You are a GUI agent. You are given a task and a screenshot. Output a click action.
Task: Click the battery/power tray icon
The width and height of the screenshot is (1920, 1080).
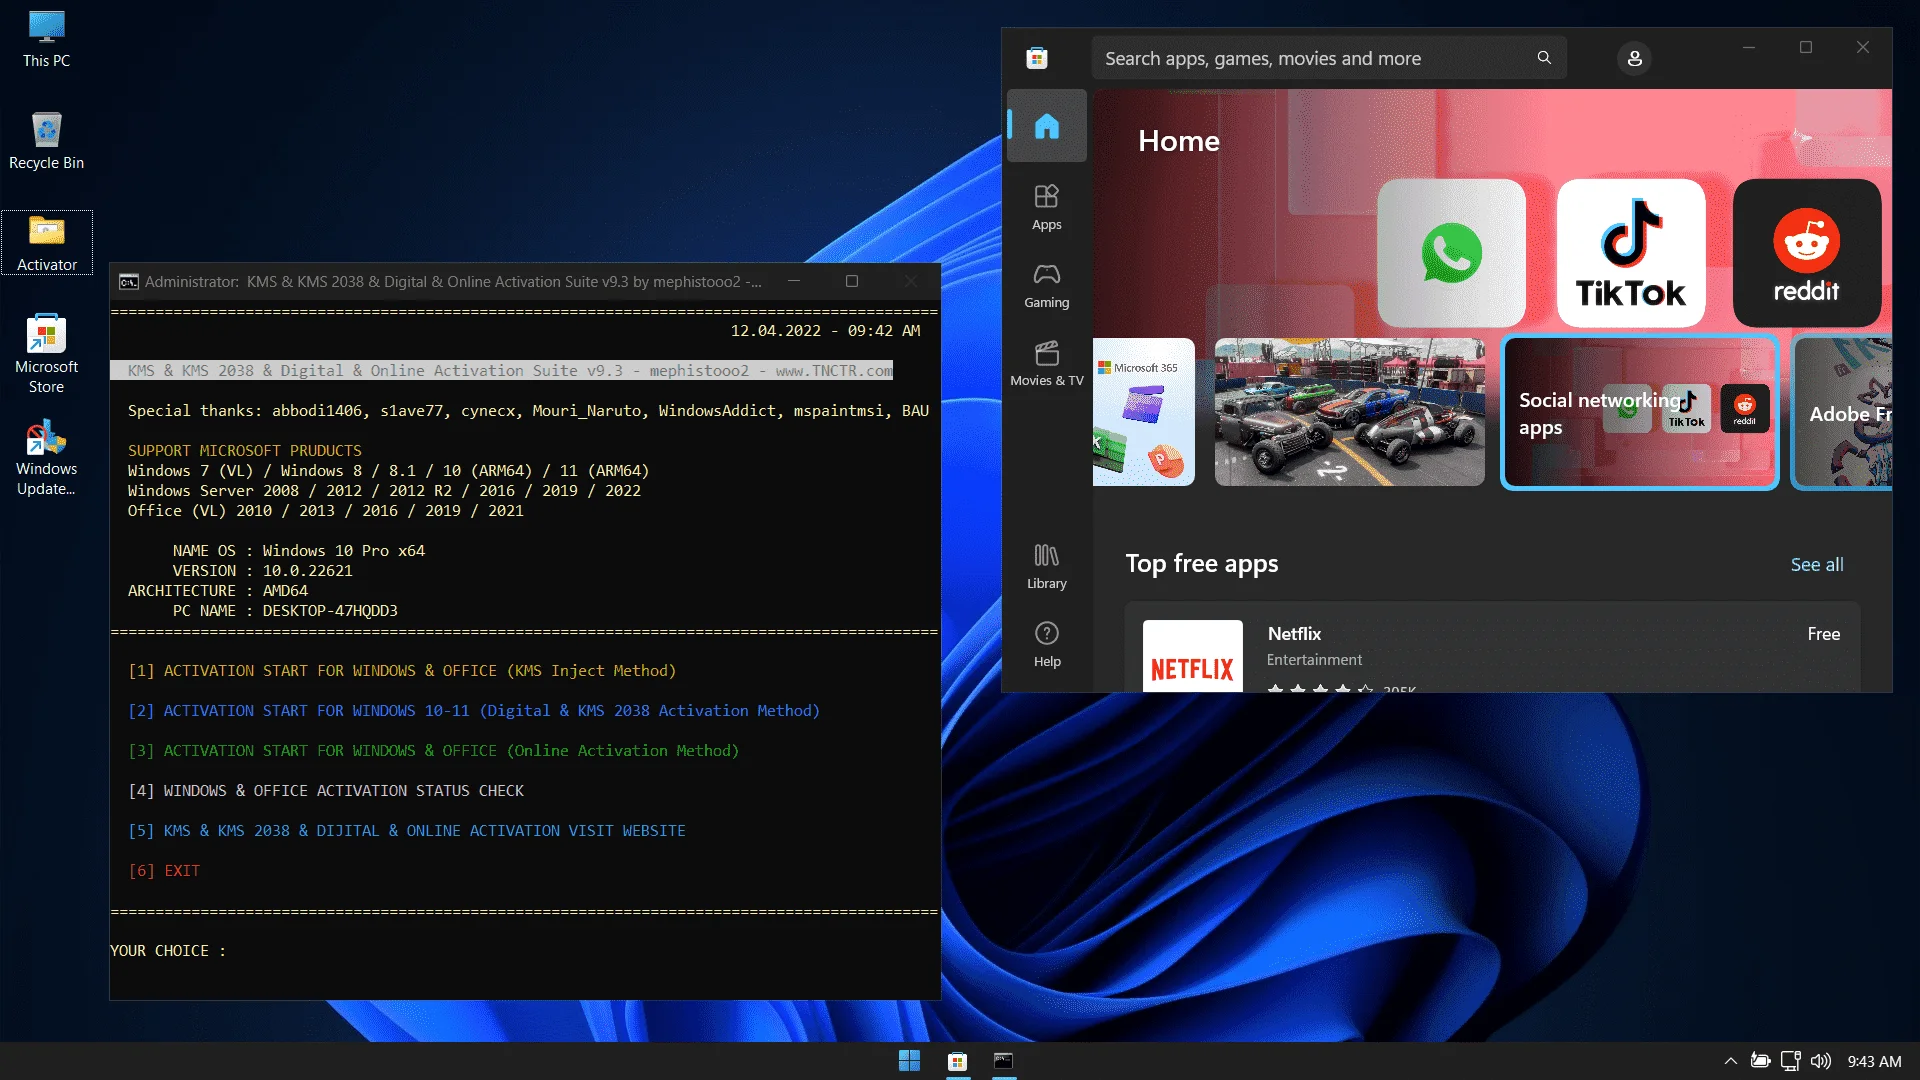click(x=1761, y=1061)
